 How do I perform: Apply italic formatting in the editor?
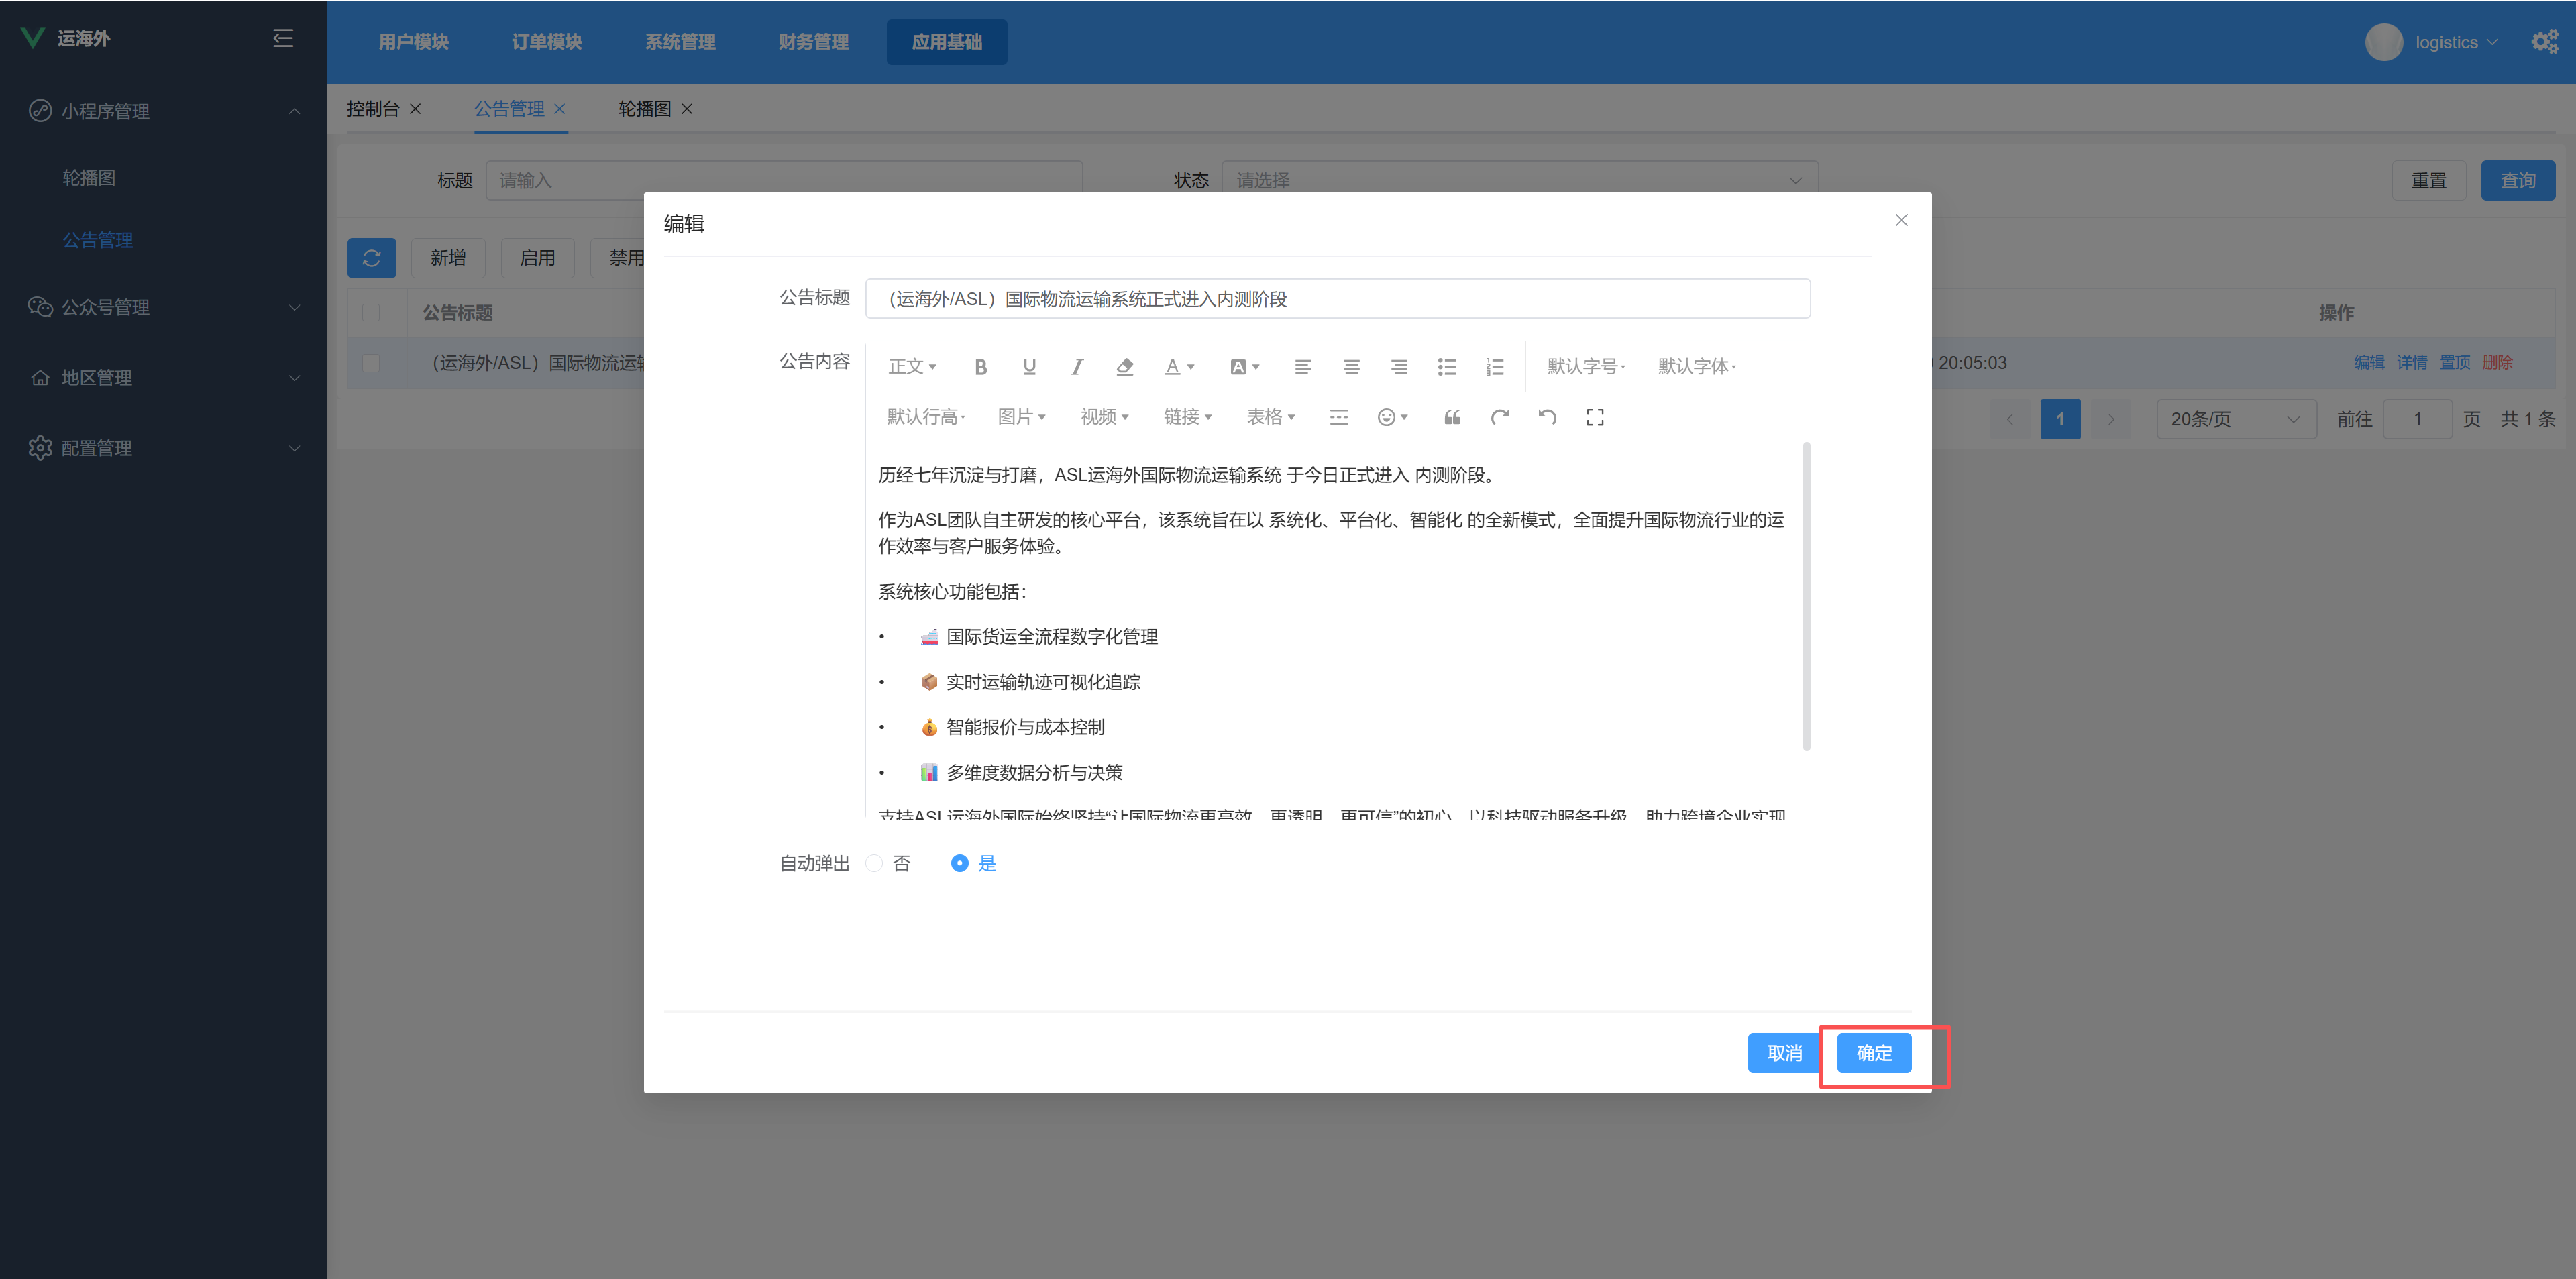point(1077,366)
